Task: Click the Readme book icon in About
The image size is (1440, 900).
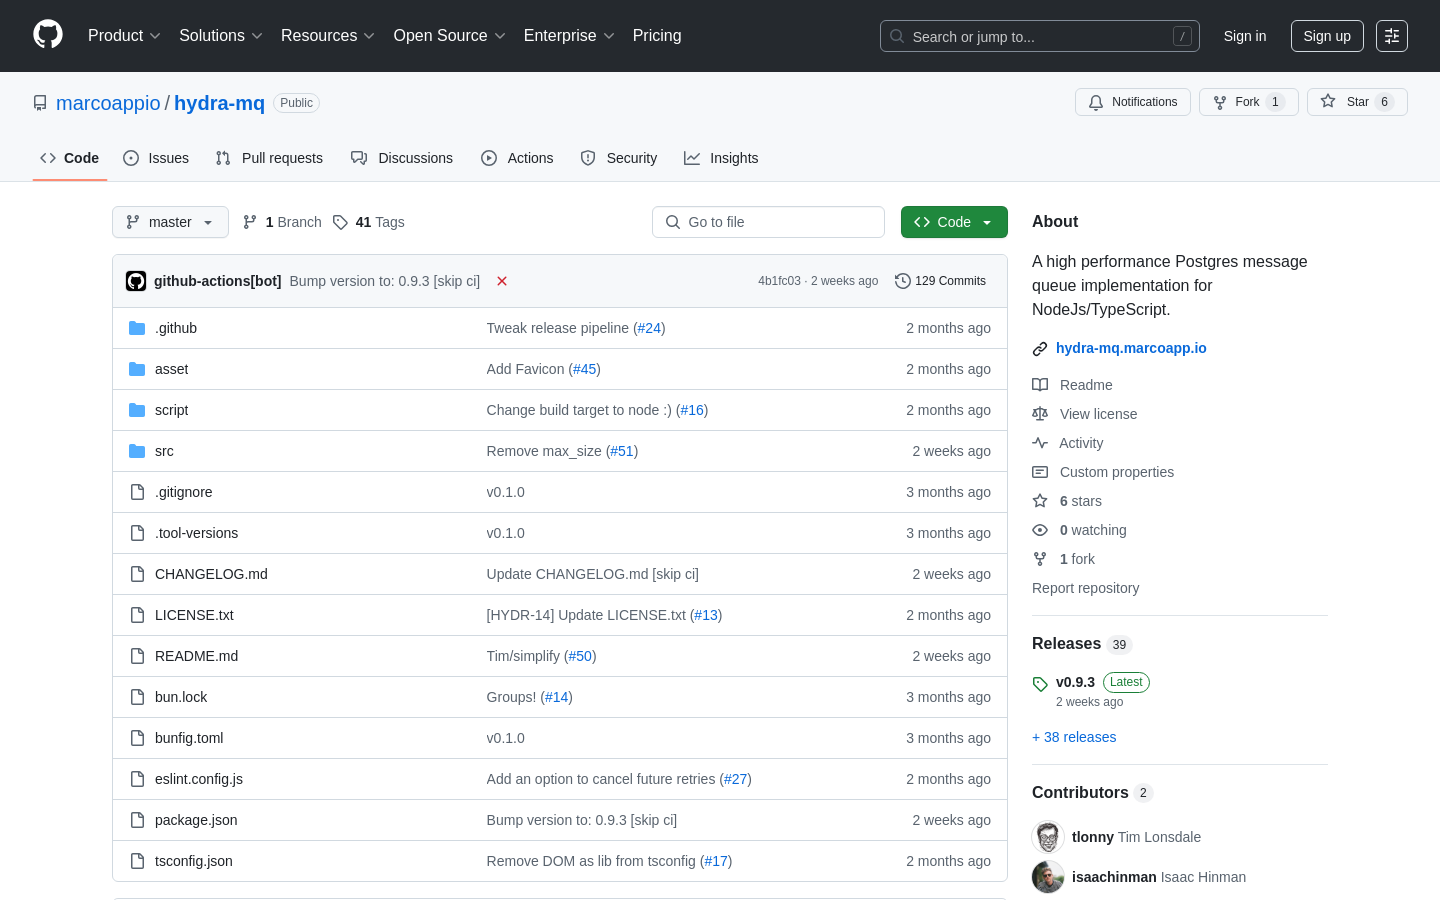Action: pyautogui.click(x=1040, y=385)
